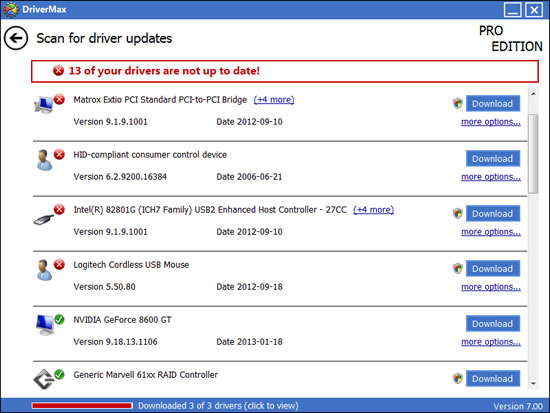The height and width of the screenshot is (413, 550).
Task: Click the shield icon beside Logitech Download
Action: pyautogui.click(x=457, y=268)
